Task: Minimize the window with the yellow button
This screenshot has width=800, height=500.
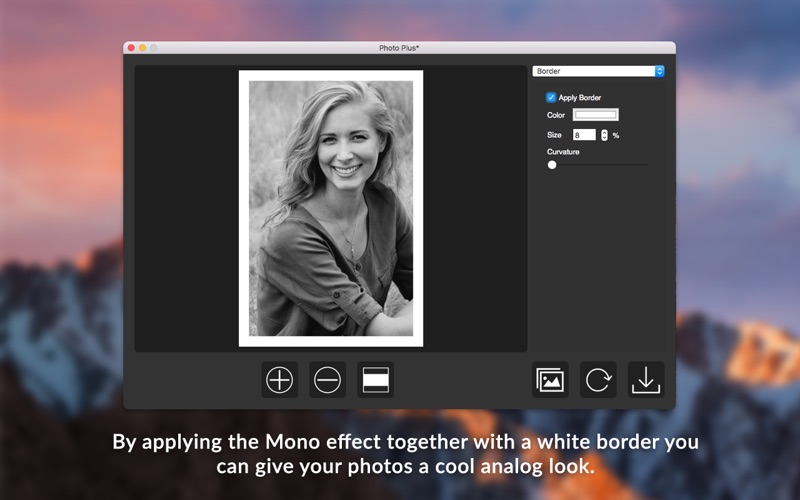Action: (143, 48)
